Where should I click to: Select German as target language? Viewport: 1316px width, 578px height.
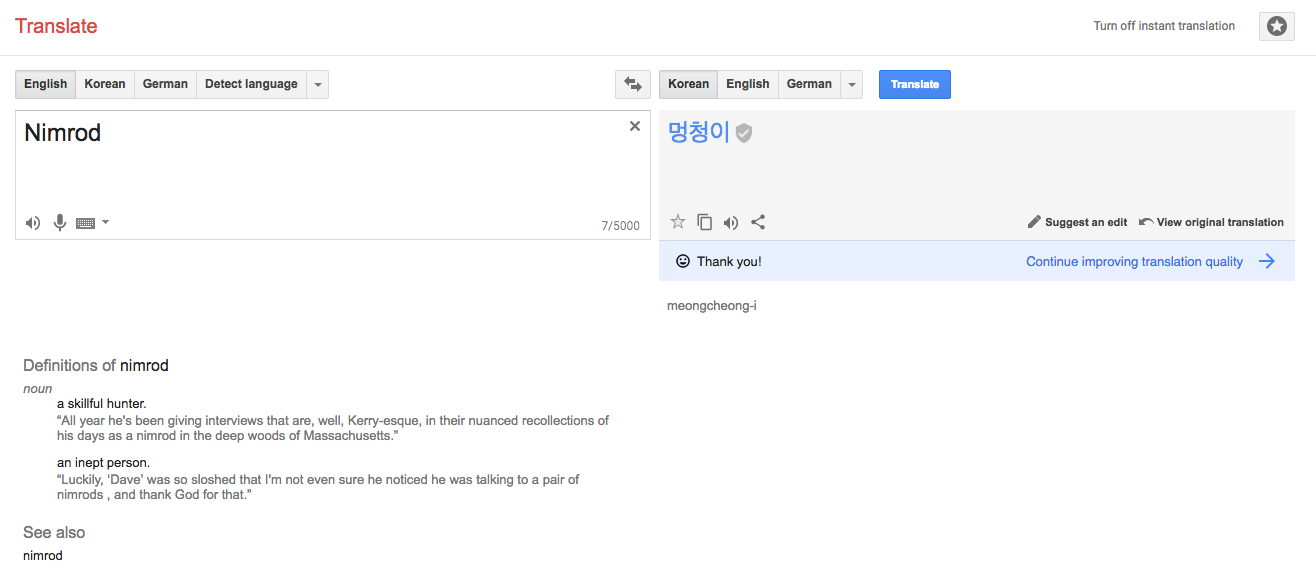[x=809, y=84]
